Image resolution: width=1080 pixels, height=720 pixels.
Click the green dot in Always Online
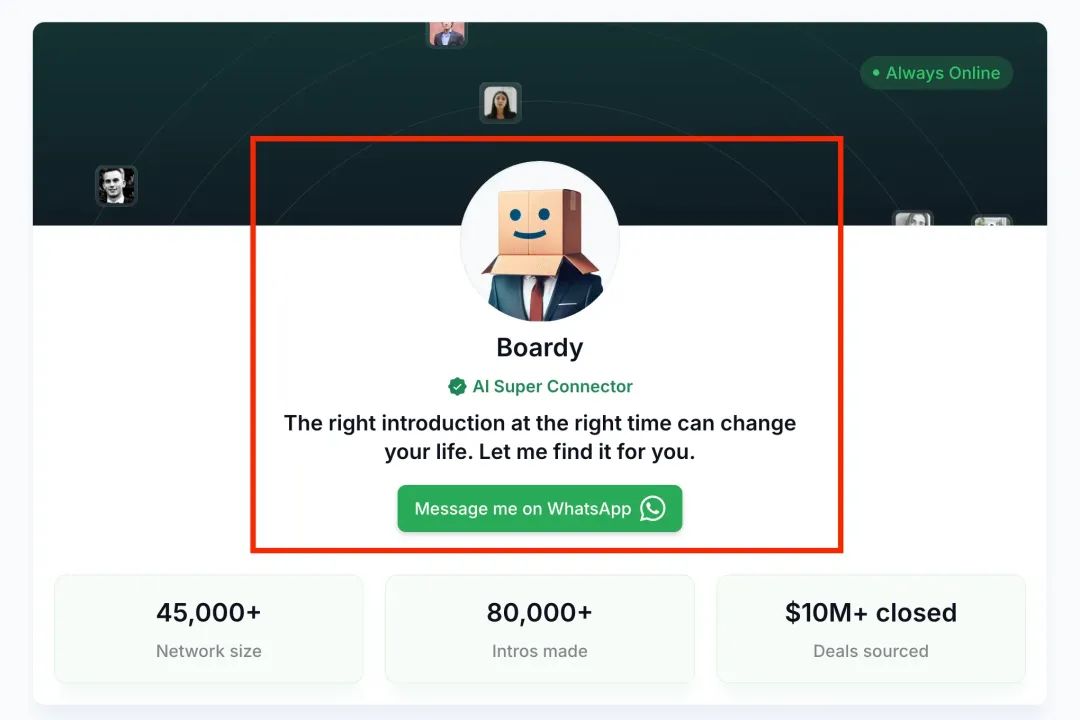tap(876, 72)
